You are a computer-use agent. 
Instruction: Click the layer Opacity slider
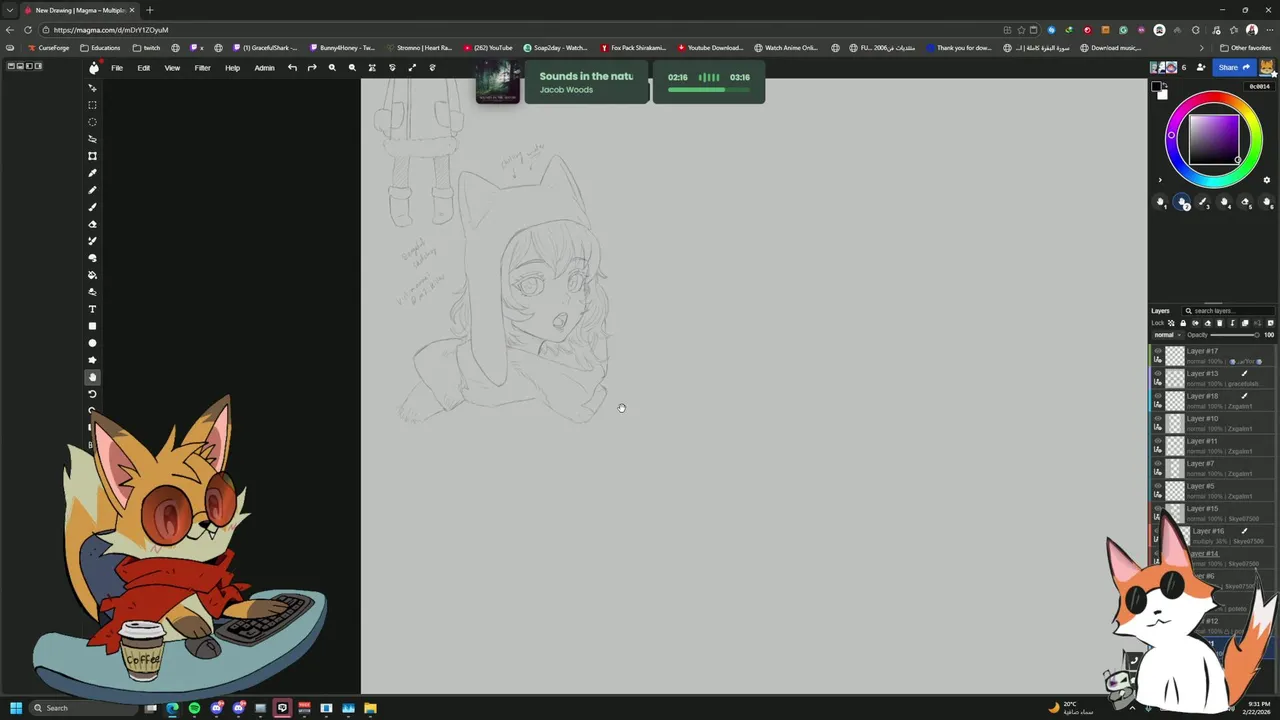(x=1236, y=335)
